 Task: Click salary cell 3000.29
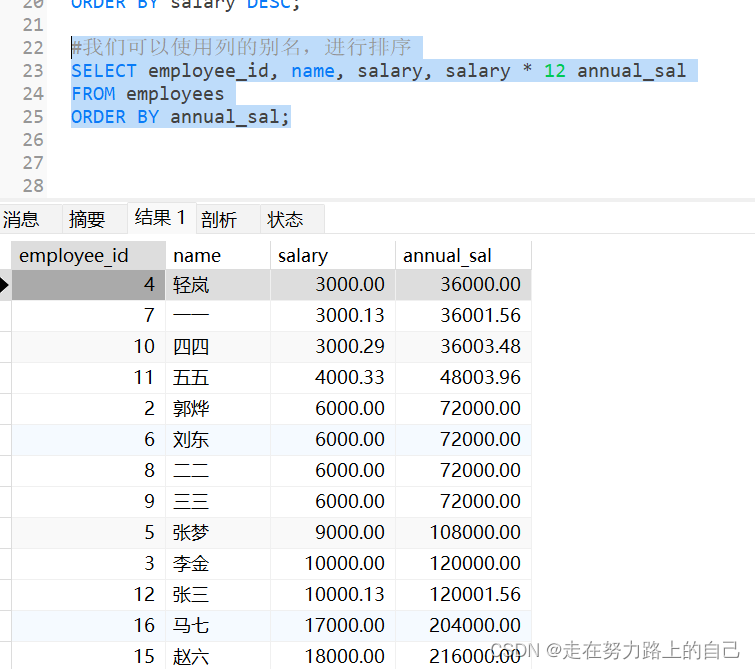tap(333, 347)
